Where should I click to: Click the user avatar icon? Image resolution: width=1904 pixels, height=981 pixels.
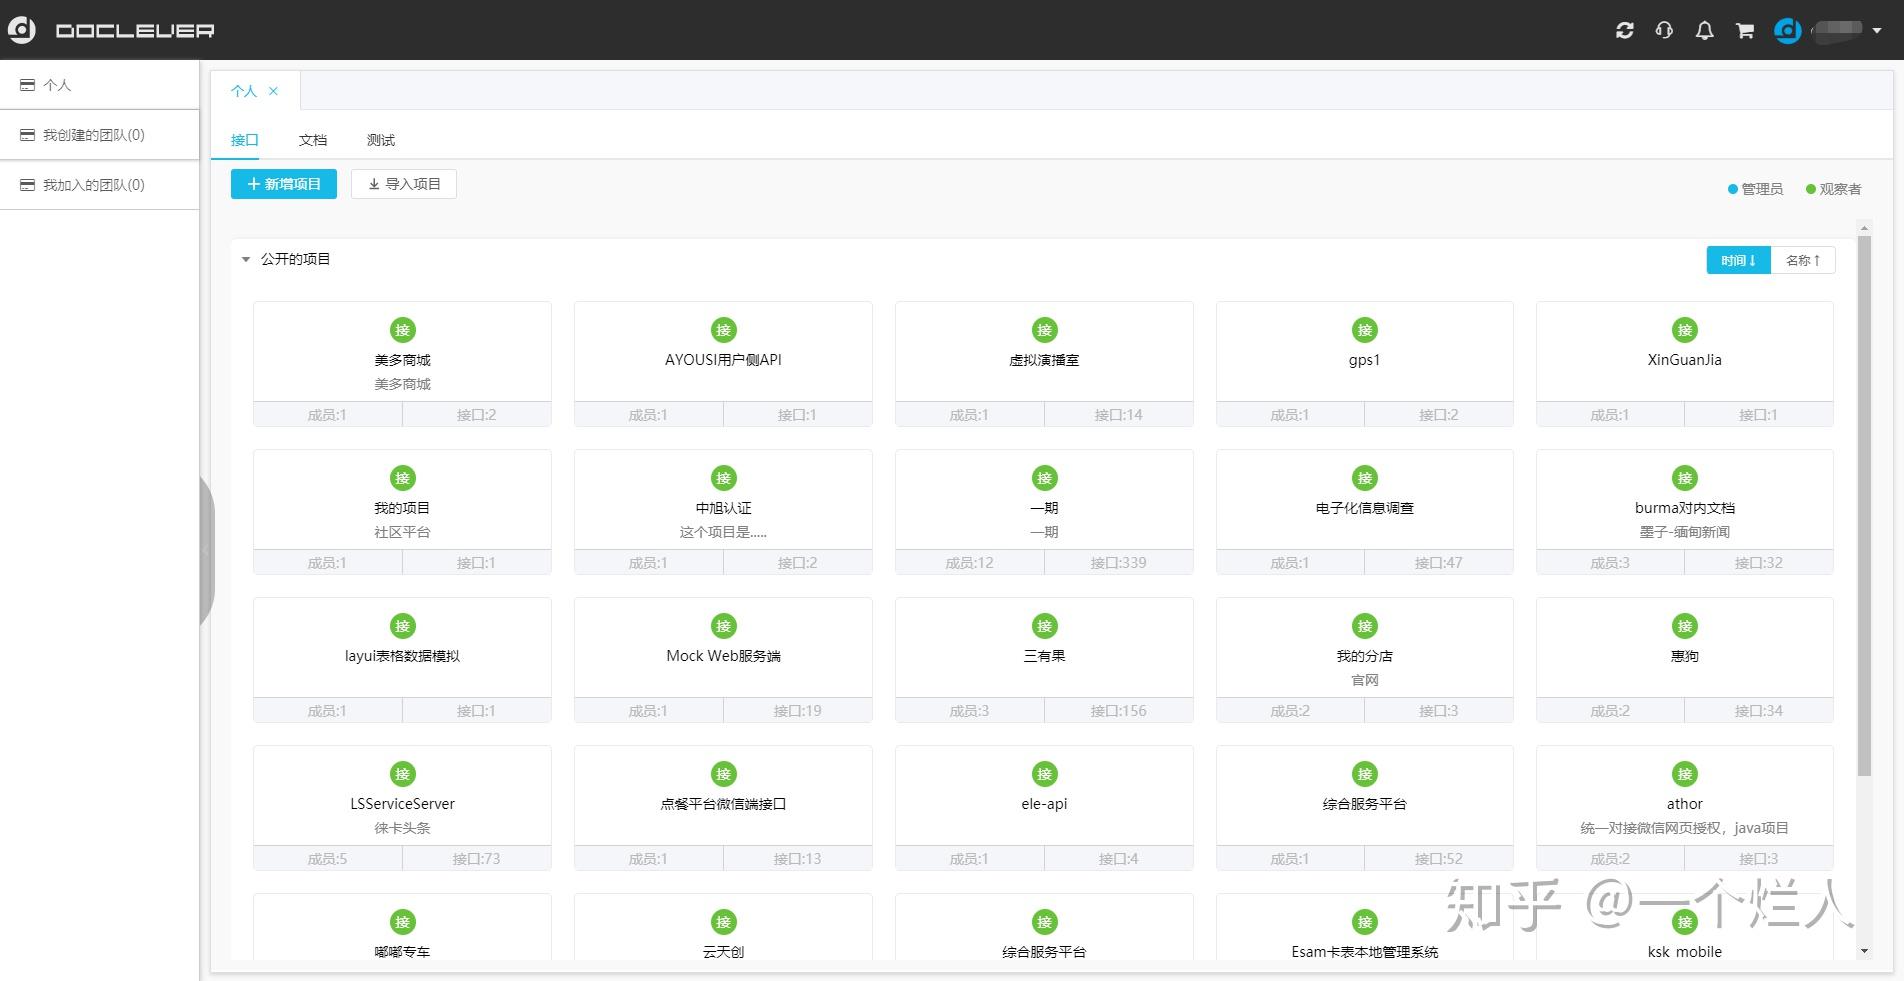[1787, 30]
